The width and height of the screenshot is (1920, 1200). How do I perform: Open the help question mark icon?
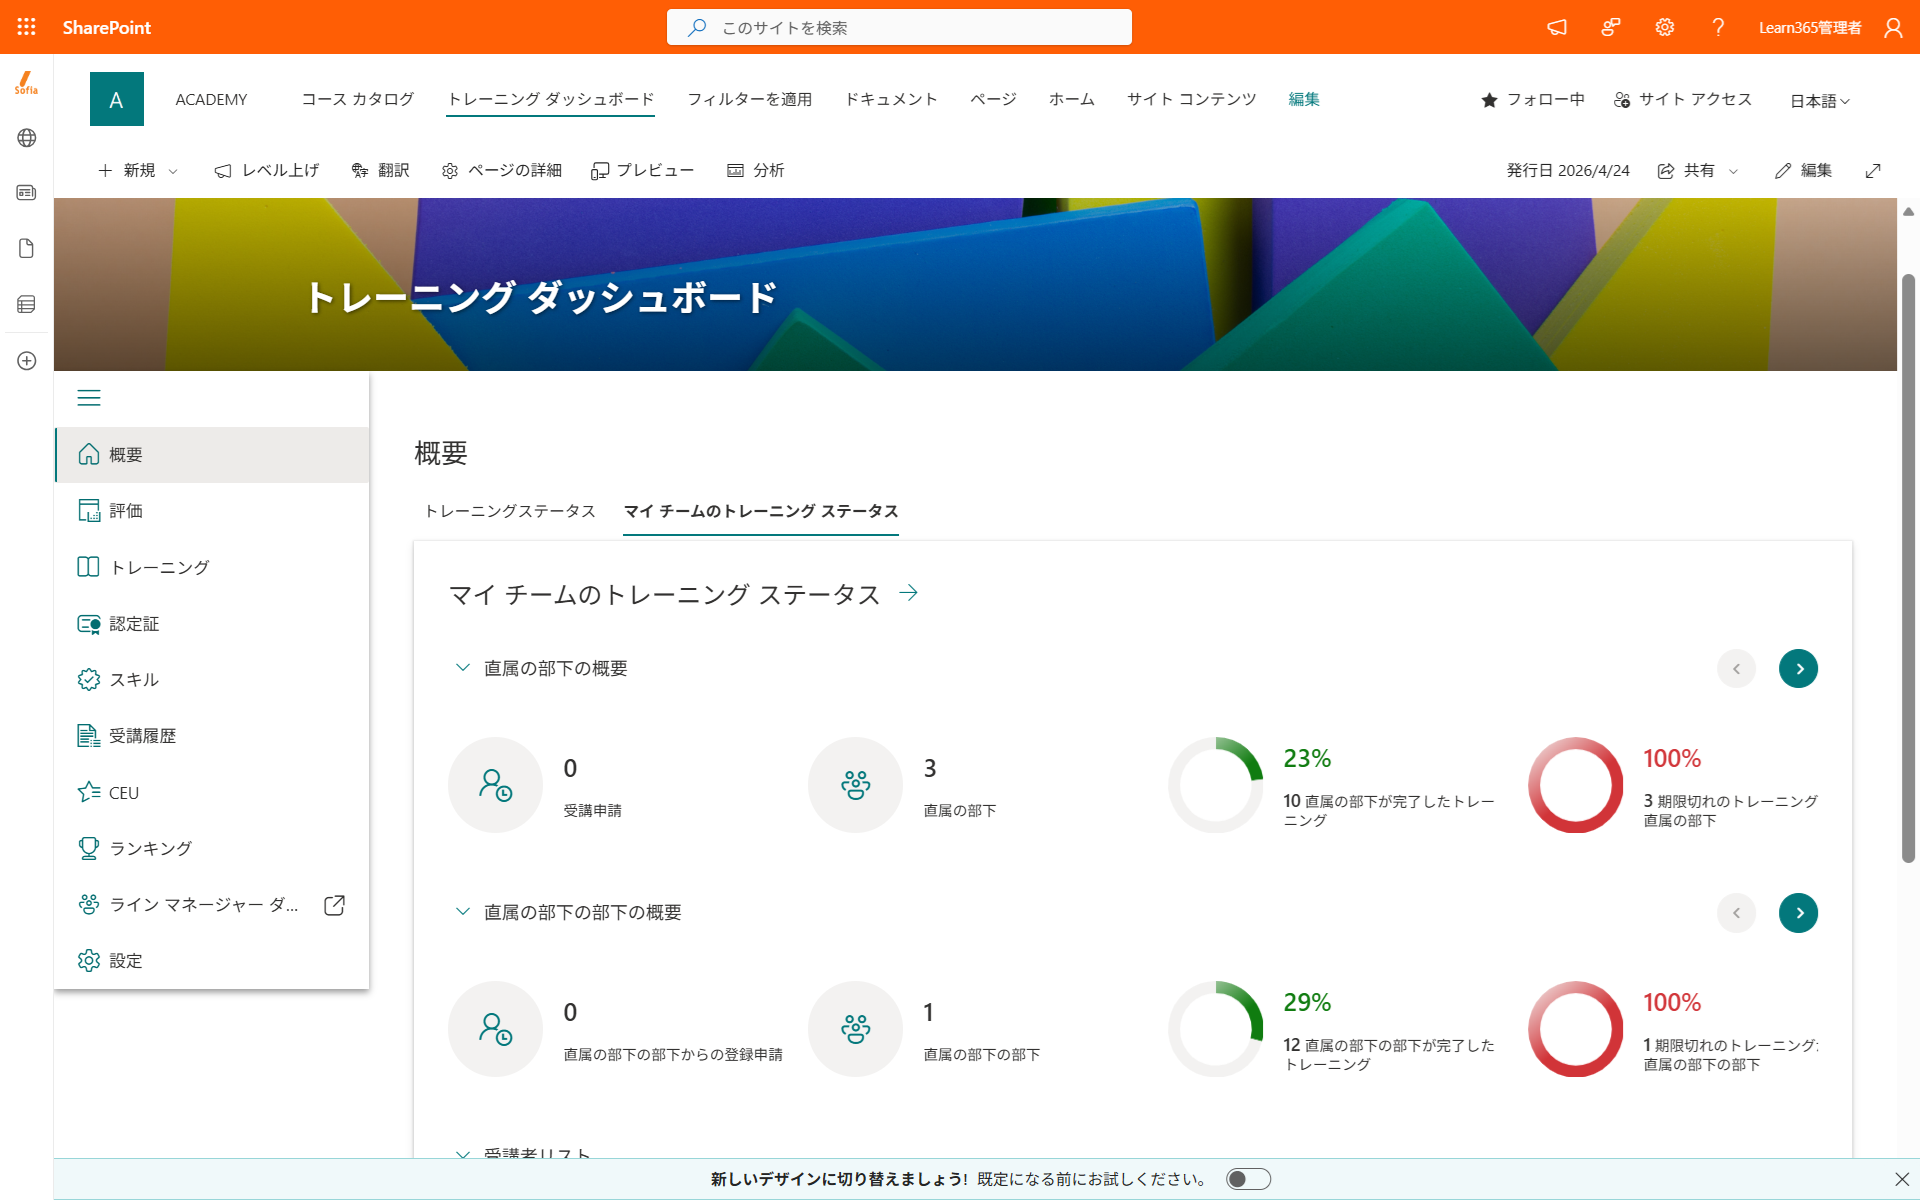click(x=1718, y=27)
